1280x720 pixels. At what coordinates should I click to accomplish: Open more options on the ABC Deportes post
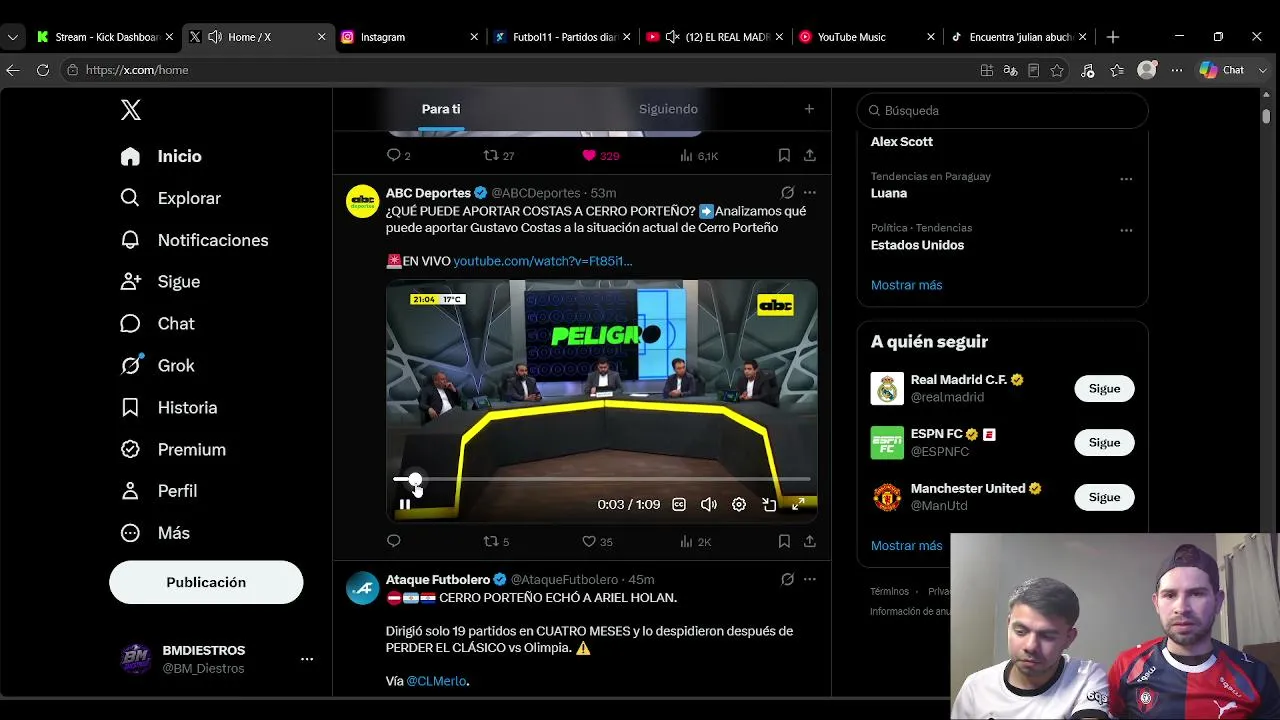[810, 193]
